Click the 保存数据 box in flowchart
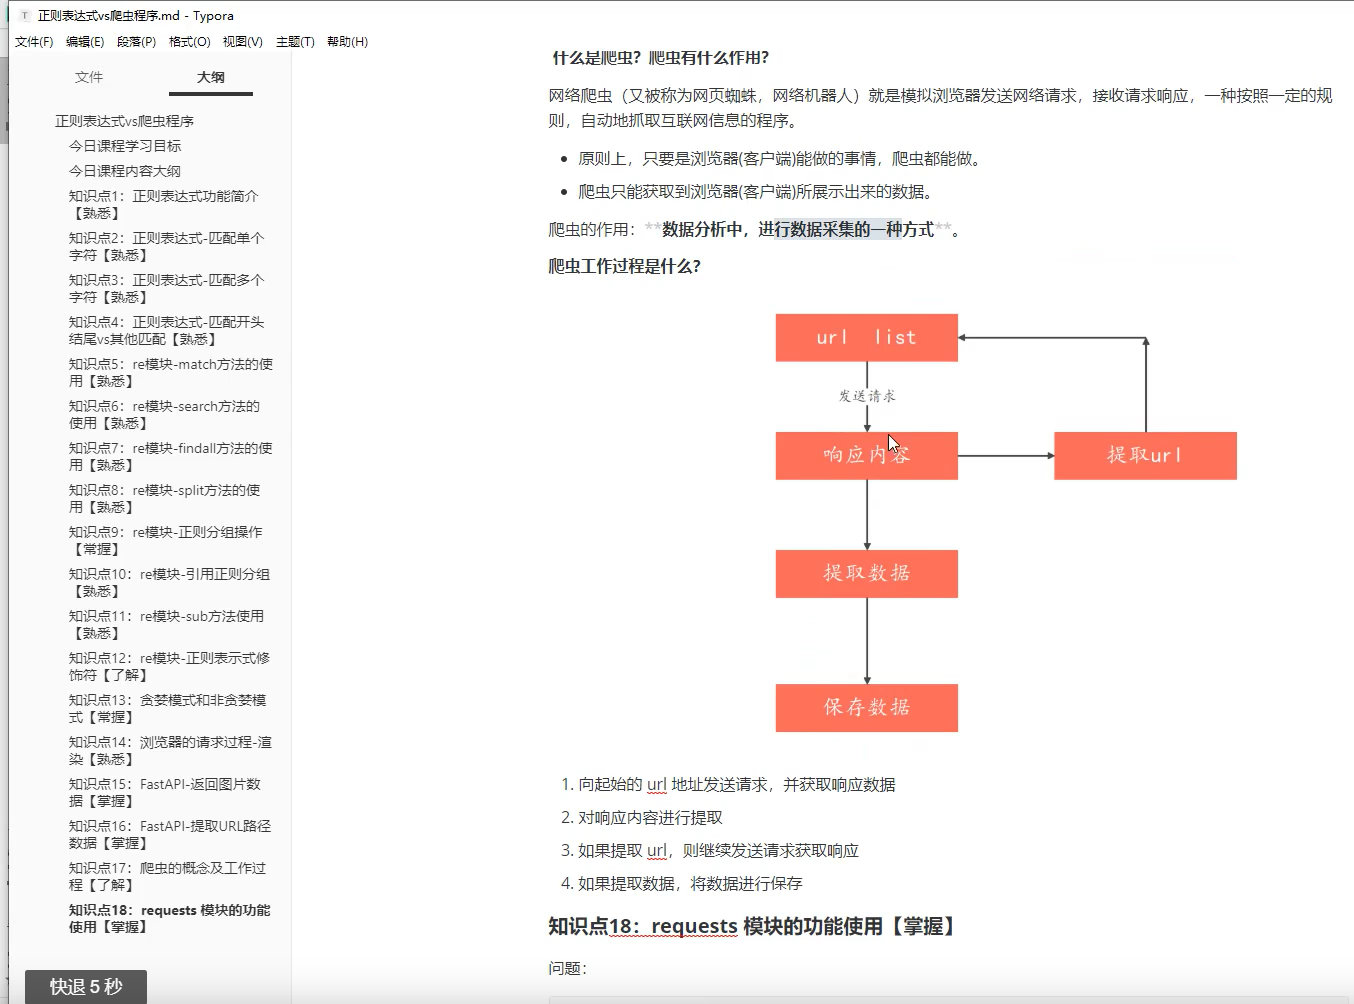The width and height of the screenshot is (1354, 1004). (x=867, y=708)
